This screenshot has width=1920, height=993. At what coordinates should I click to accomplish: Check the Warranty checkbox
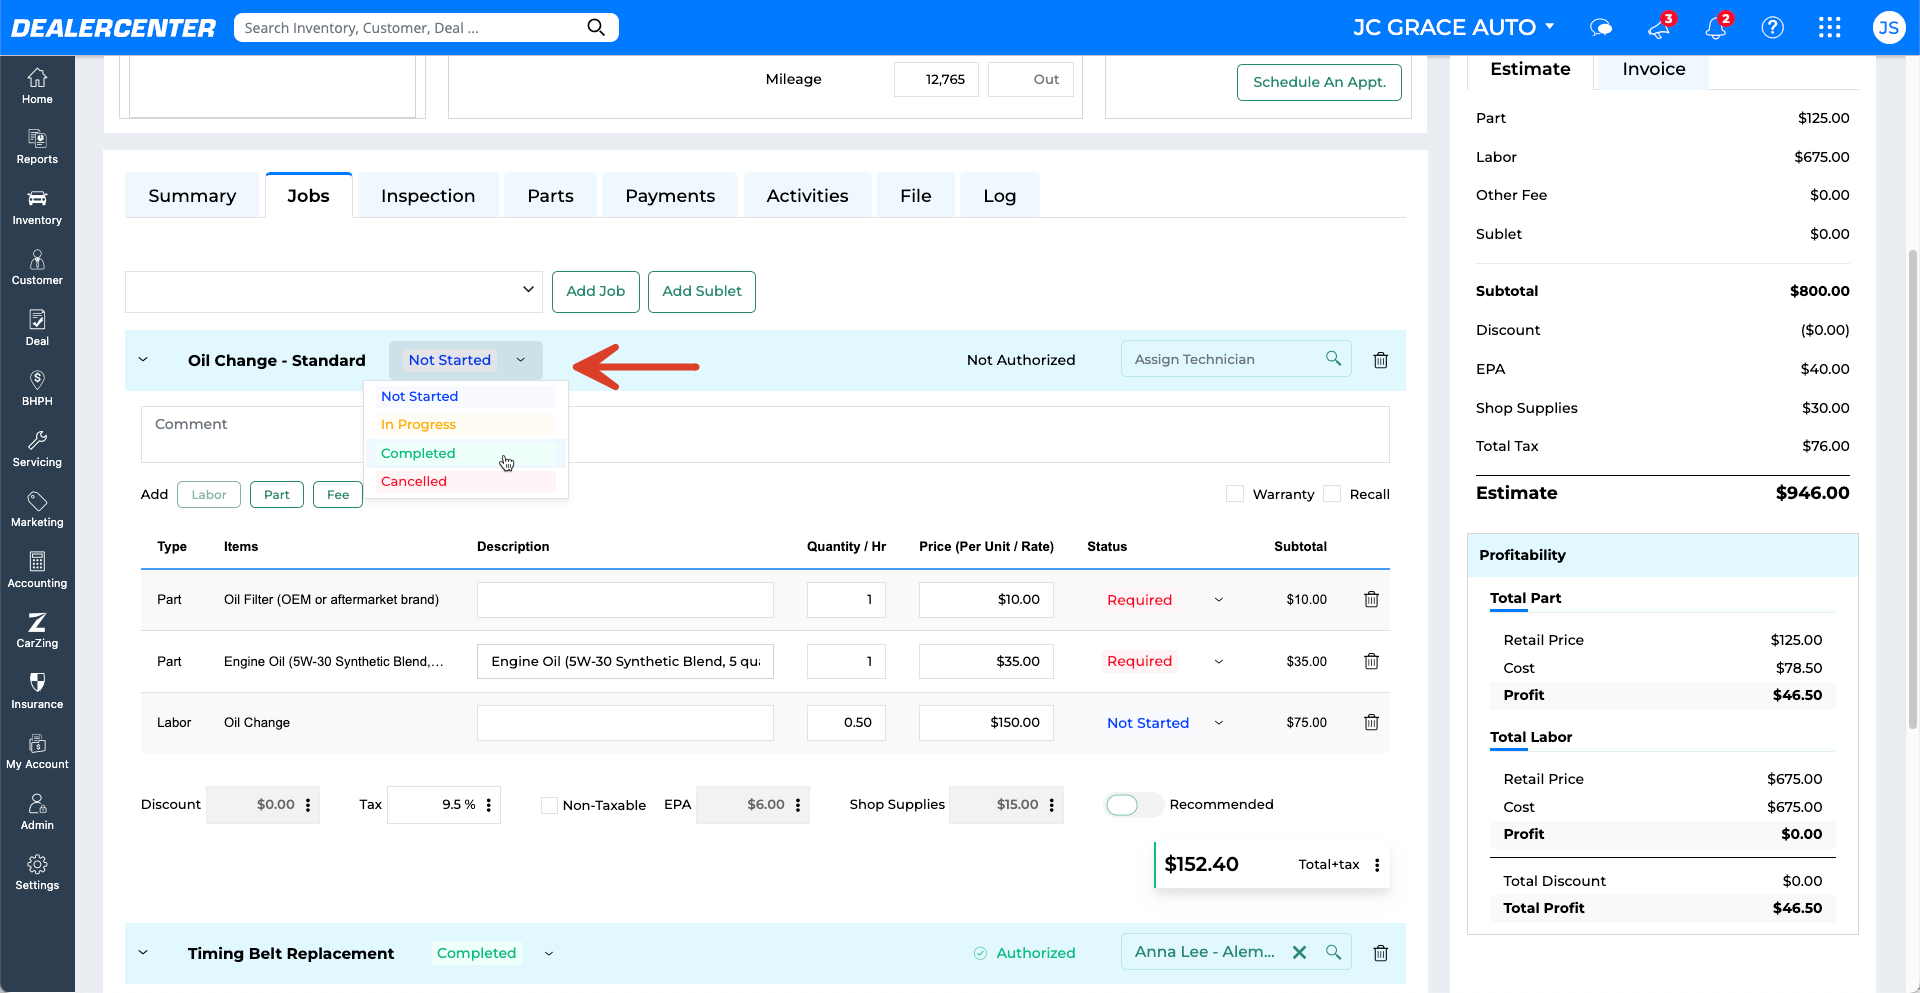pos(1235,494)
